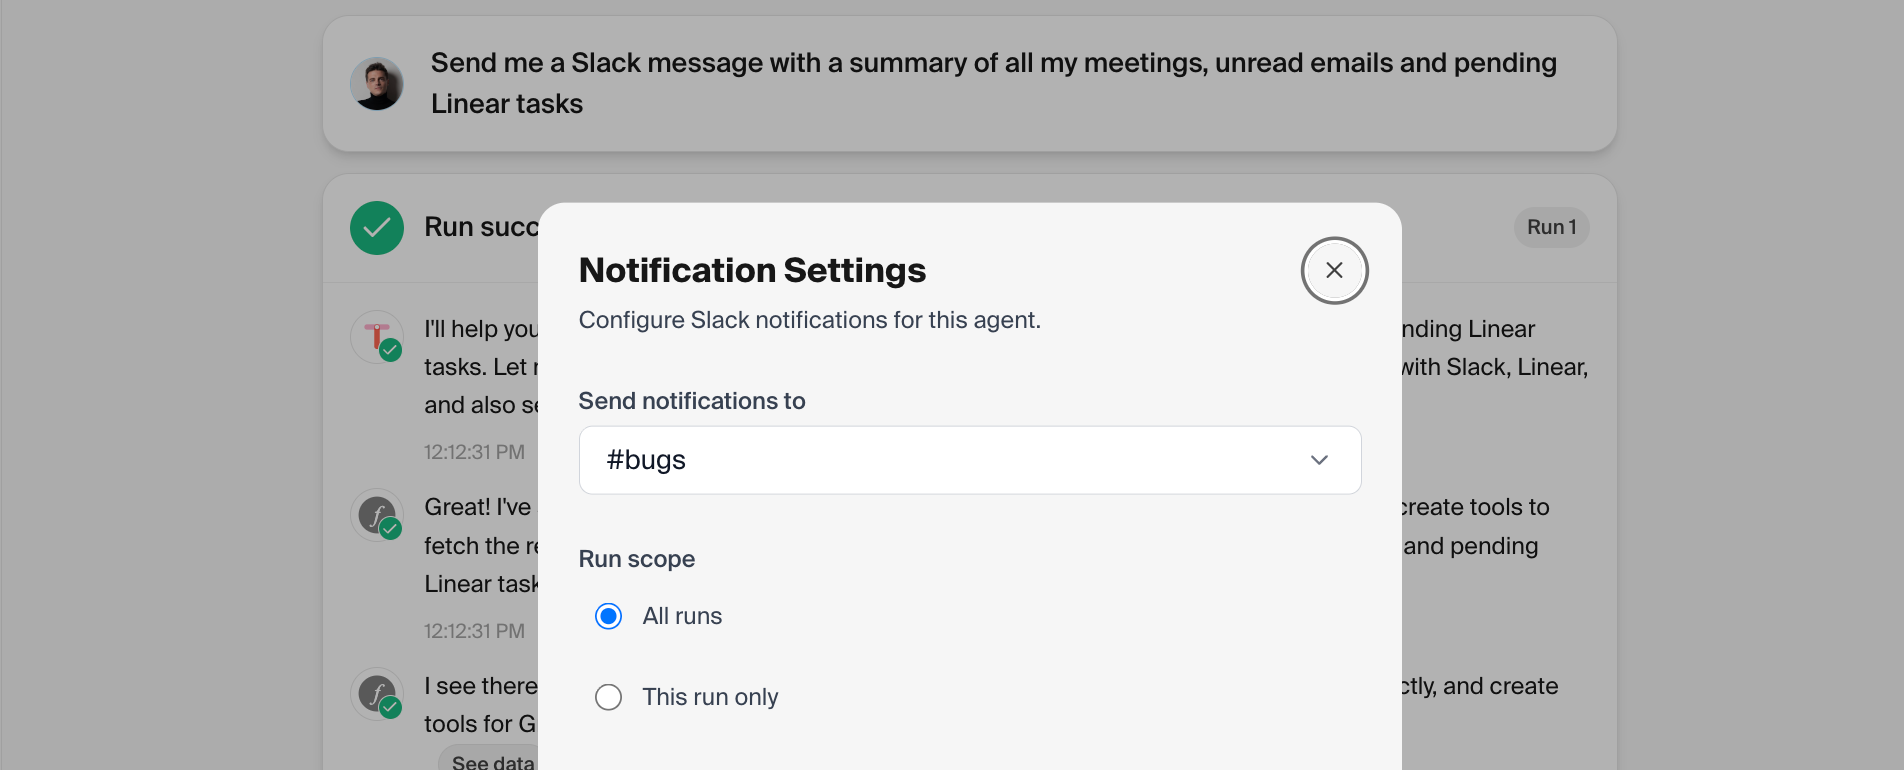Click the user's profile avatar next to the message

pyautogui.click(x=377, y=83)
